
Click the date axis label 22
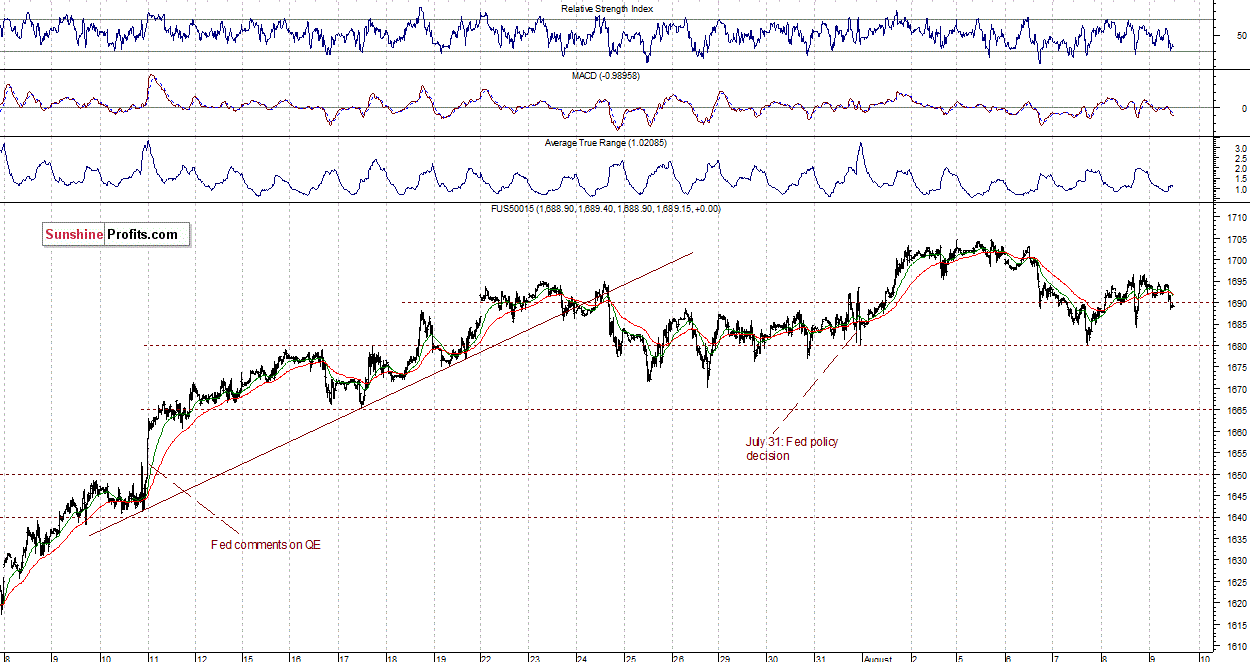coord(485,658)
